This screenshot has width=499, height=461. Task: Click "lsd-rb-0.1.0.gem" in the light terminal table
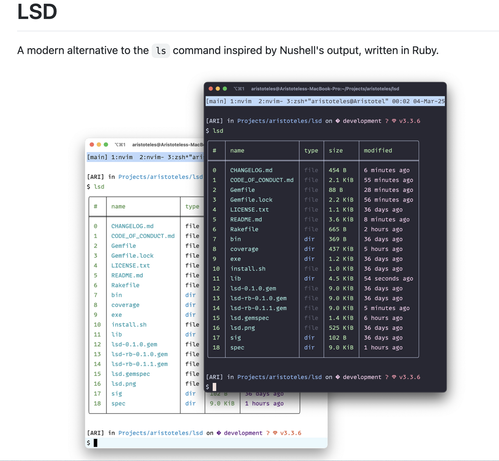tap(139, 354)
